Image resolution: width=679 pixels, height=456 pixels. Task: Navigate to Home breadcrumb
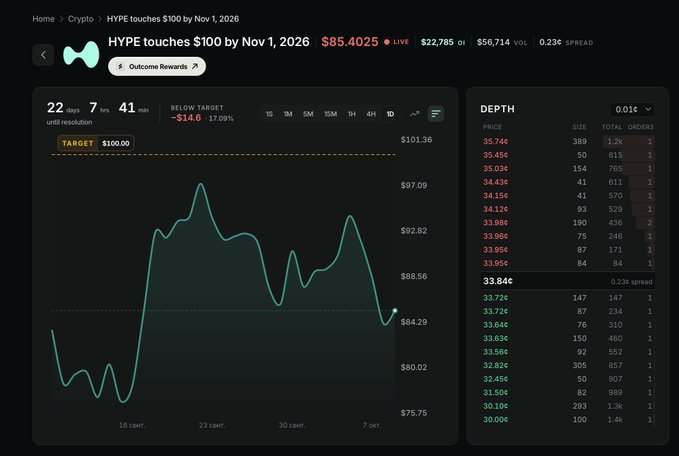[43, 19]
